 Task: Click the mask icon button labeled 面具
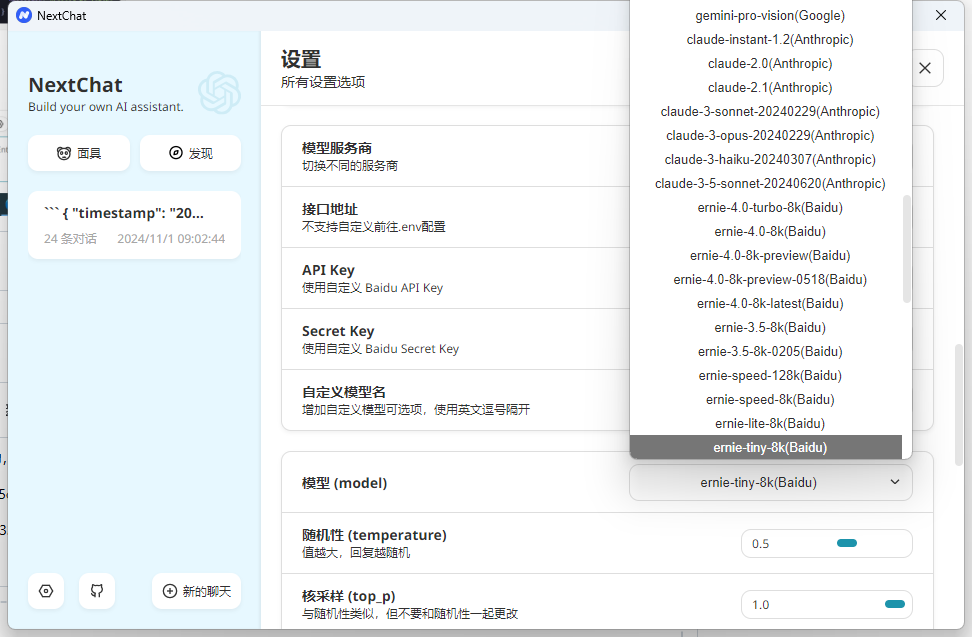pos(79,153)
